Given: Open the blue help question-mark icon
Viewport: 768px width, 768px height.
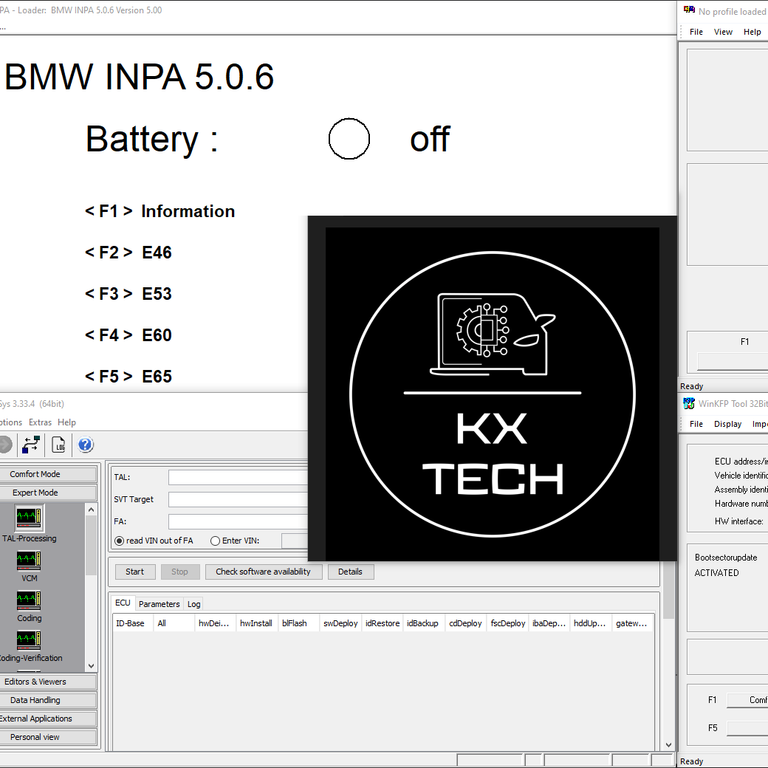Looking at the screenshot, I should point(85,445).
